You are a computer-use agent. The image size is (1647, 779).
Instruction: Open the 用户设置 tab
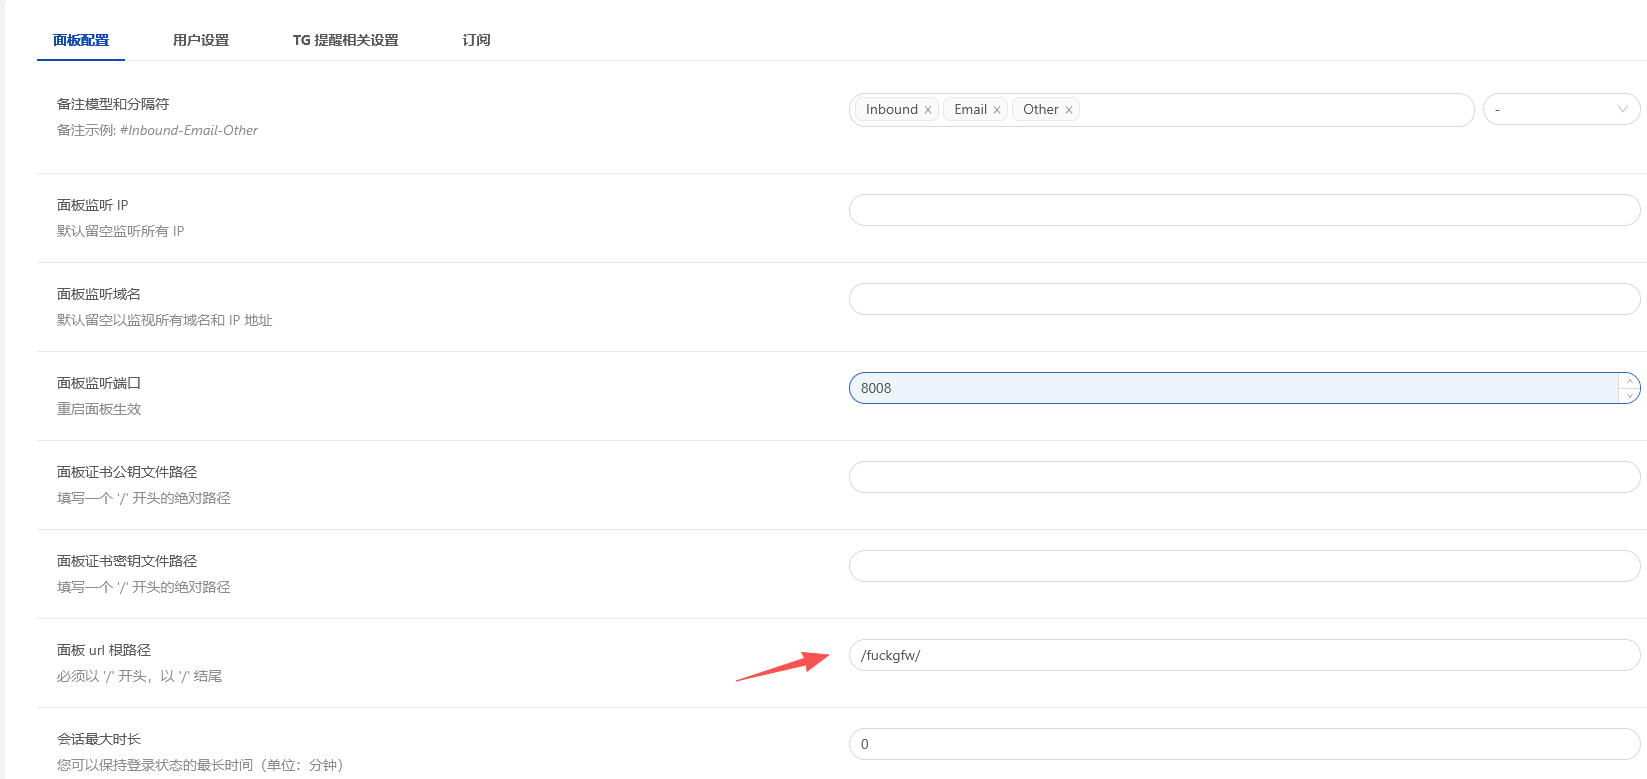201,40
